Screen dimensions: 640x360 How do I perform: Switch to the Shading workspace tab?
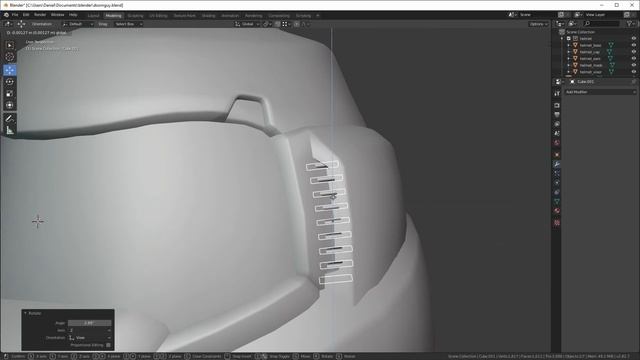(x=209, y=16)
